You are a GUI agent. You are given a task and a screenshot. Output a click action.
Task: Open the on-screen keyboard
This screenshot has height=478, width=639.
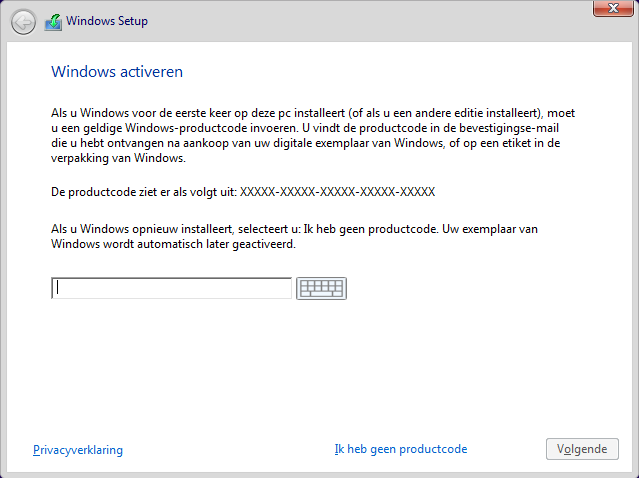coord(321,288)
